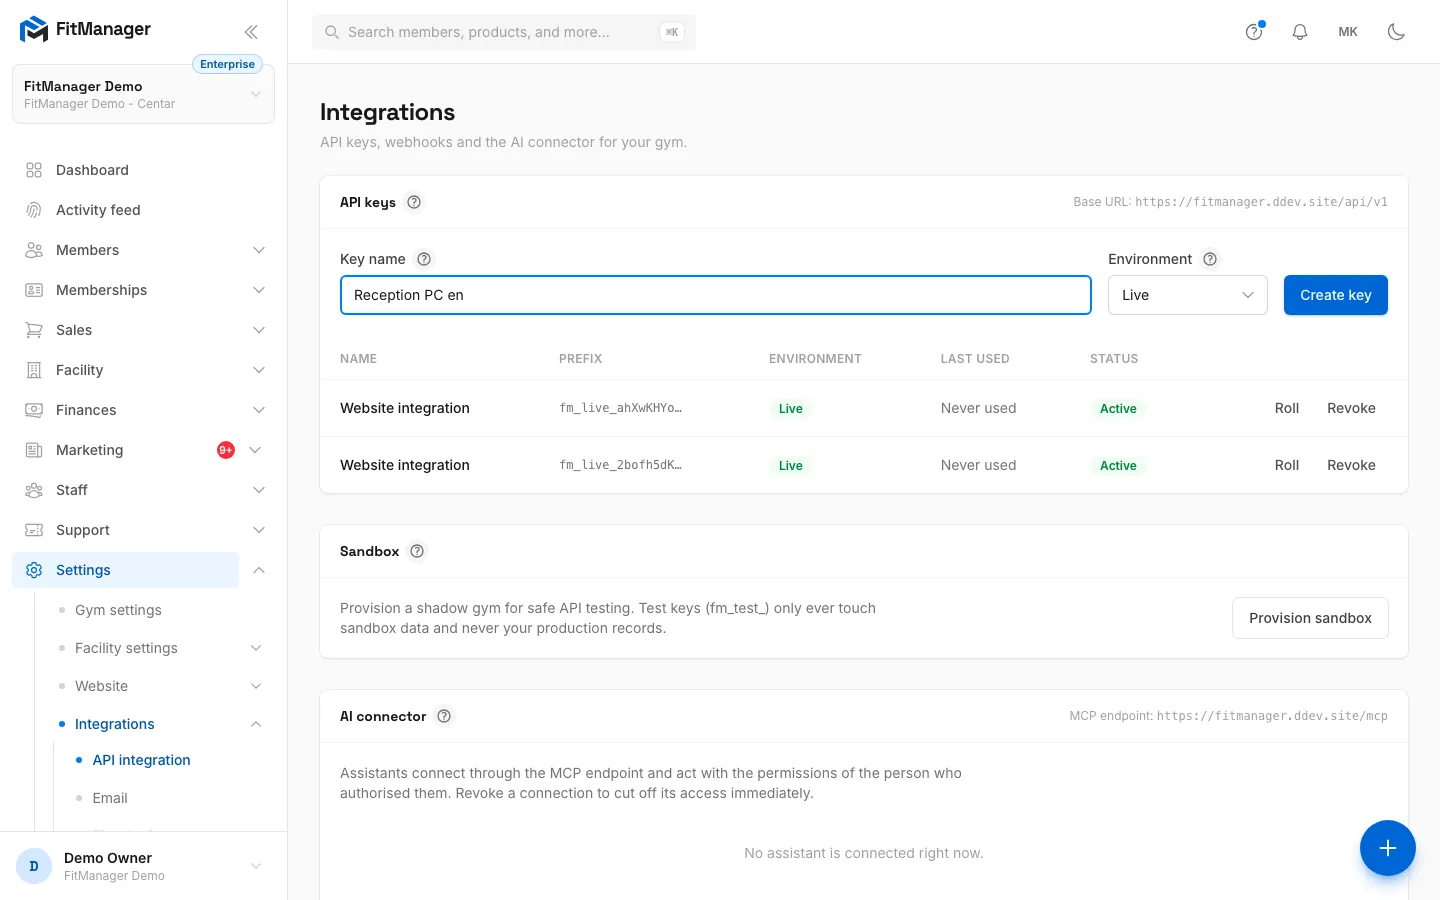Revoke the fm_live_2bofh5dK key
Screen dimensions: 1440x900
[1351, 465]
